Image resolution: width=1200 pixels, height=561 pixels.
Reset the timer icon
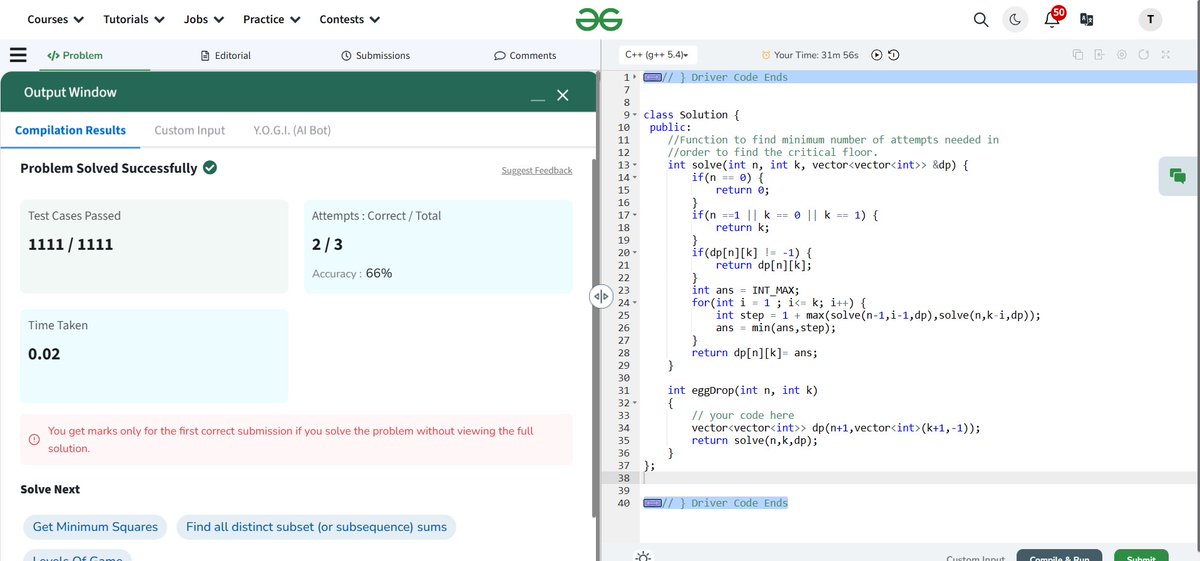pyautogui.click(x=893, y=55)
